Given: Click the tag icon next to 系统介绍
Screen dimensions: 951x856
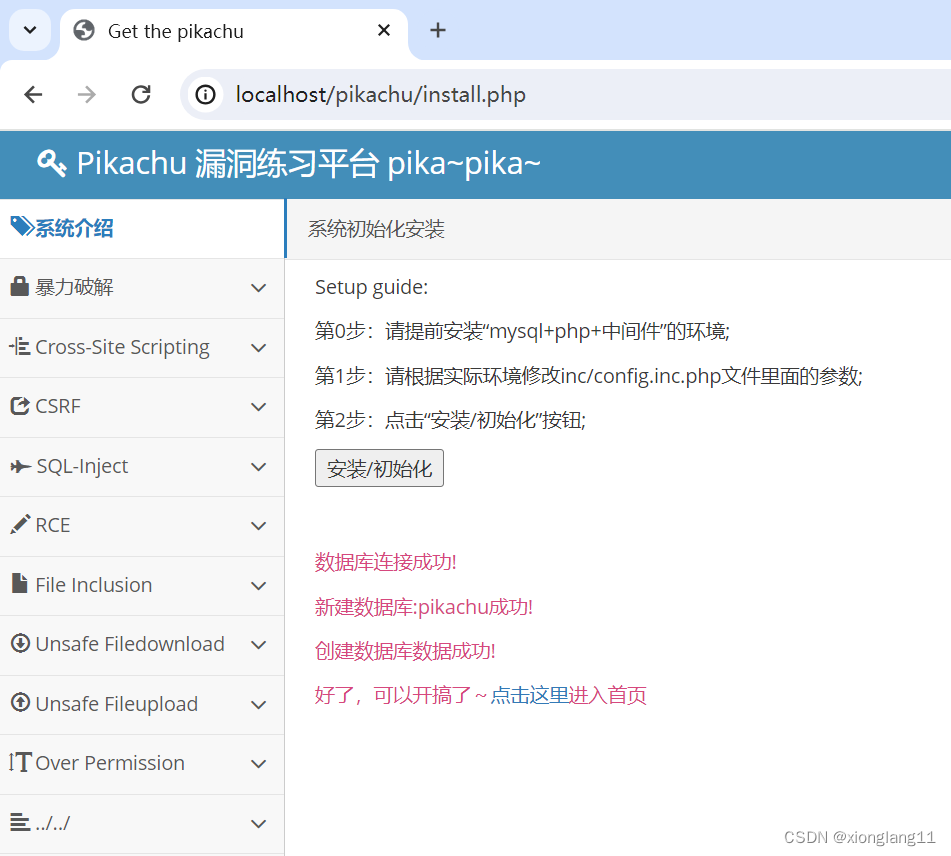Looking at the screenshot, I should (x=22, y=227).
